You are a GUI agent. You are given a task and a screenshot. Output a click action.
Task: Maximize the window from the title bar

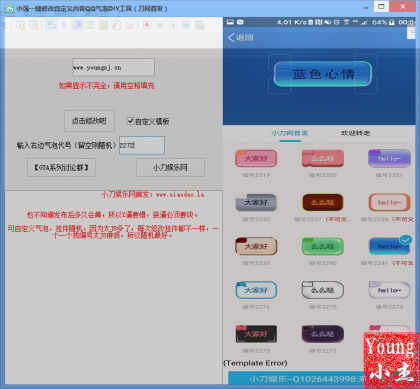[x=381, y=6]
